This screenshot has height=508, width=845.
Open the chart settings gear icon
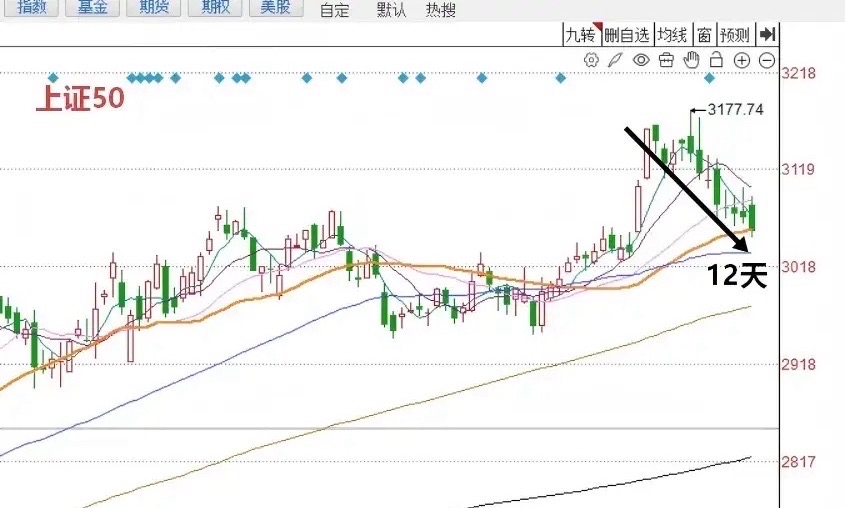[x=591, y=60]
